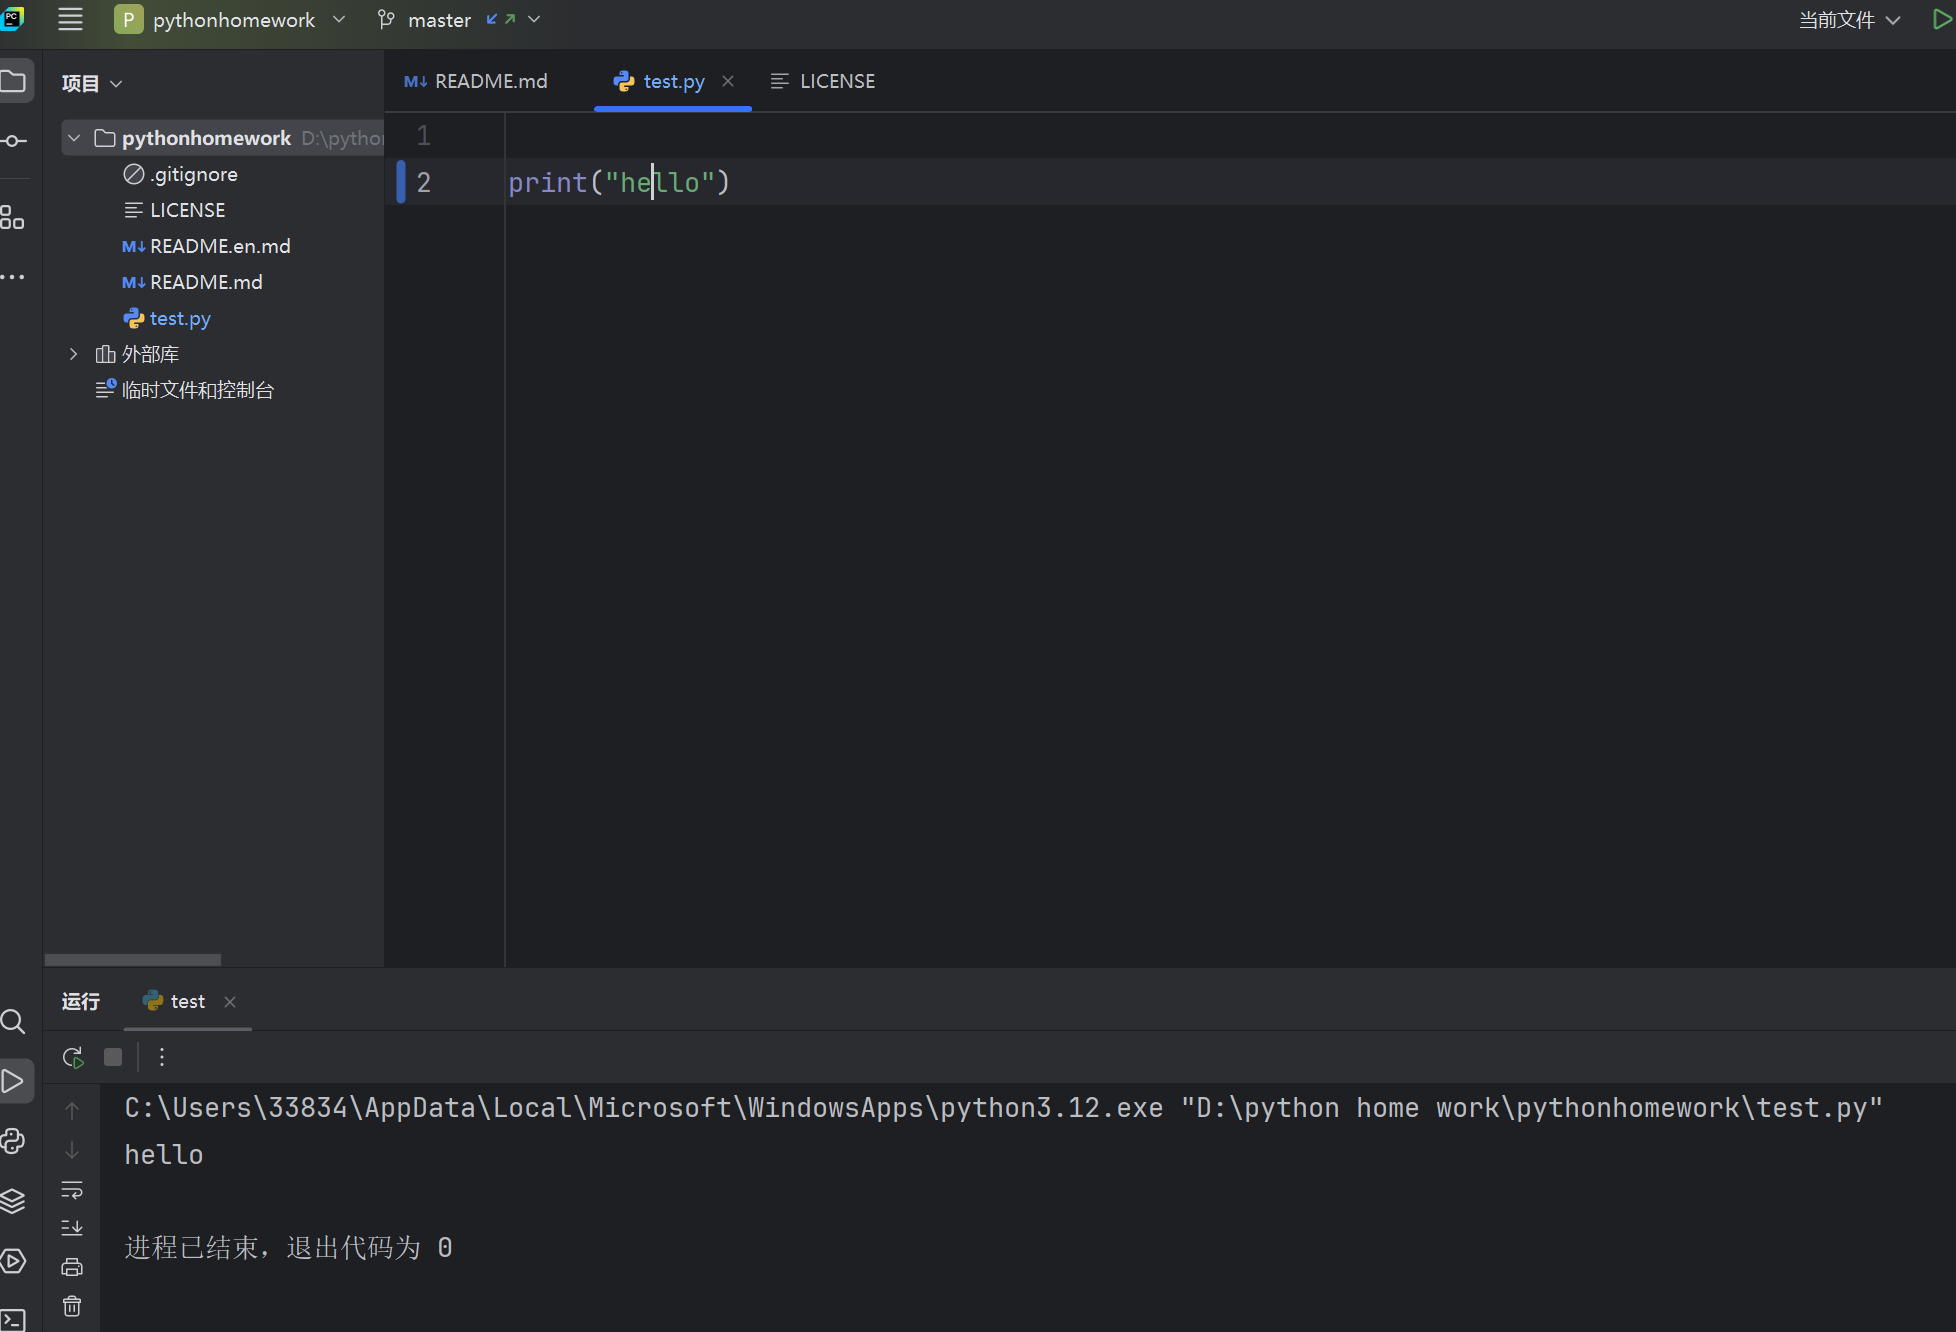The image size is (1956, 1332).
Task: Toggle scroll to end of output
Action: point(72,1228)
